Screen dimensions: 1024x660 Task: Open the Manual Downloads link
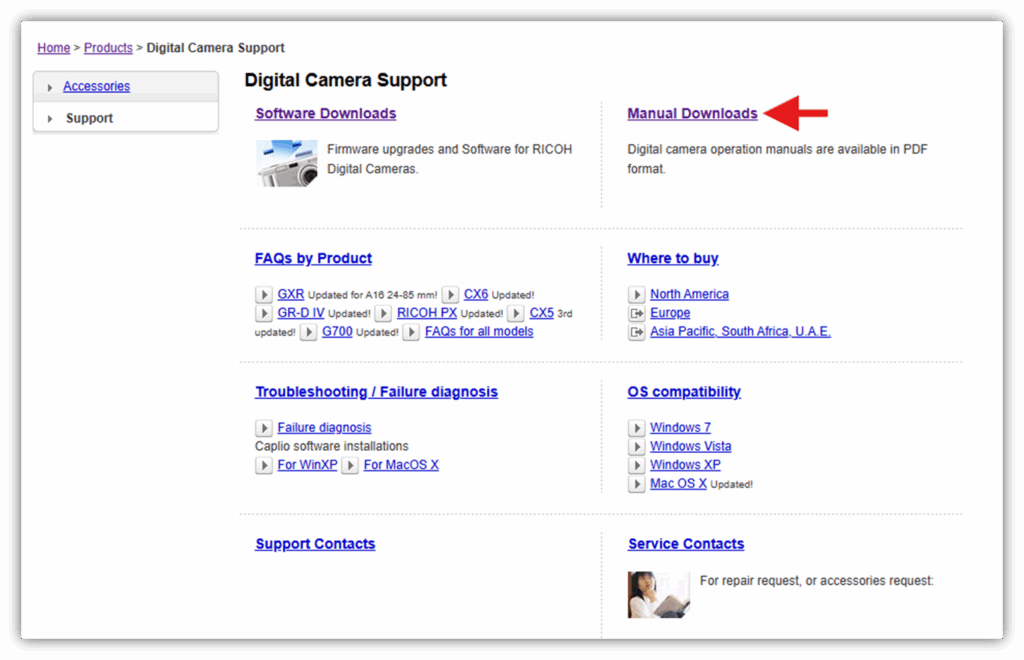(x=692, y=114)
